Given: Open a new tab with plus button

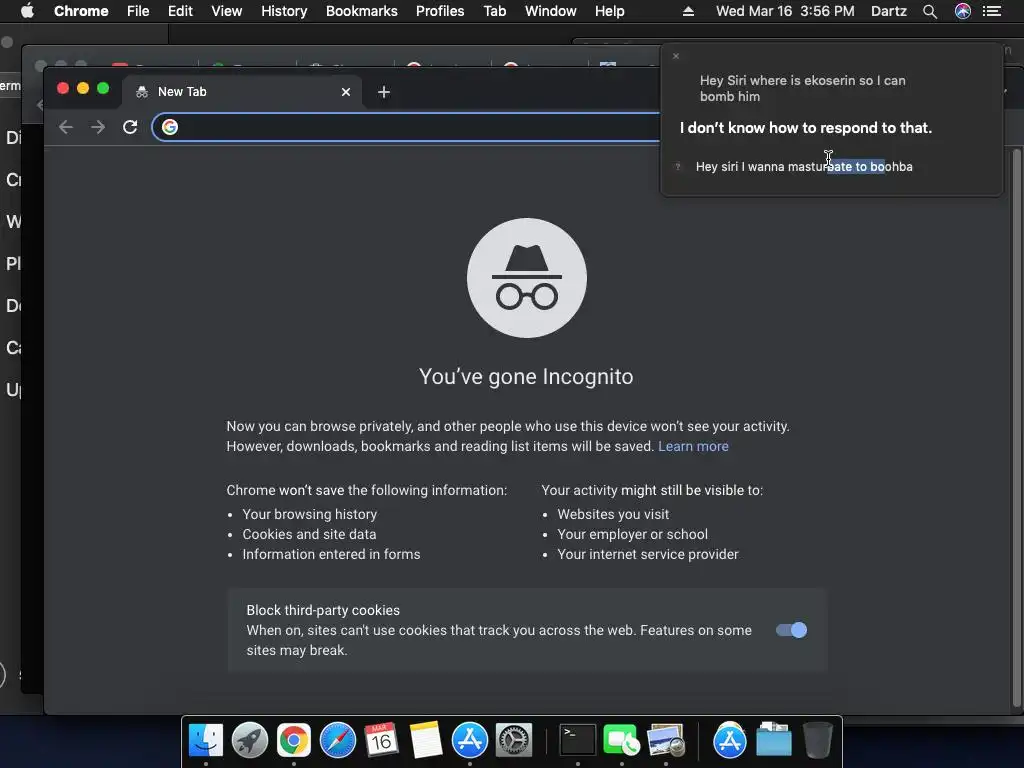Looking at the screenshot, I should coord(384,92).
